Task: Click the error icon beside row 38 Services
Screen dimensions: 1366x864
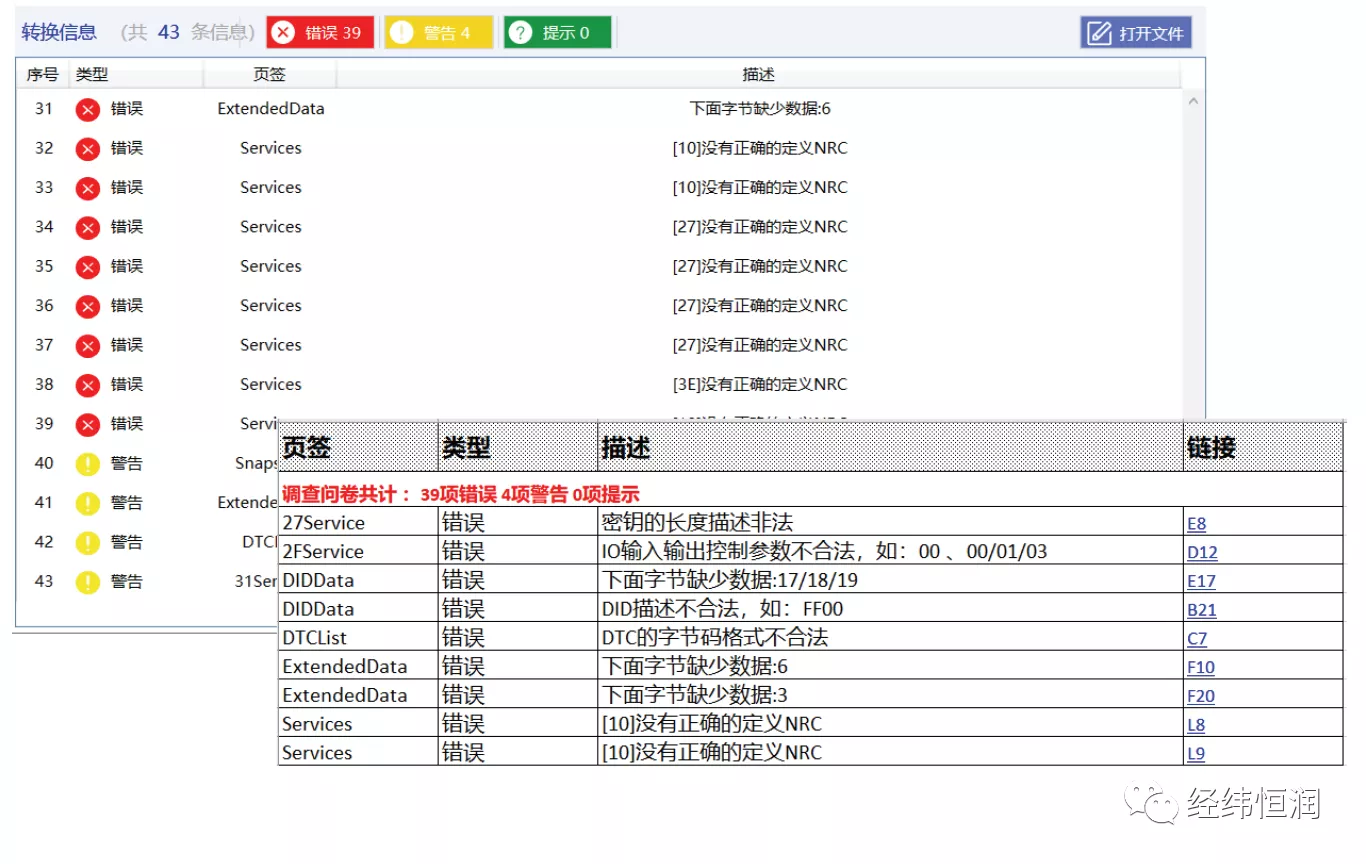Action: [88, 385]
